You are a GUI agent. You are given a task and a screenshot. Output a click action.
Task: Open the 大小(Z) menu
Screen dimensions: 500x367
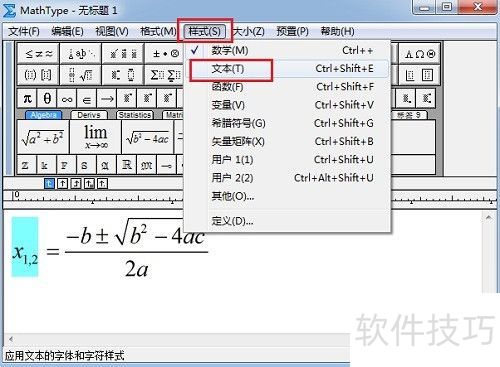249,32
